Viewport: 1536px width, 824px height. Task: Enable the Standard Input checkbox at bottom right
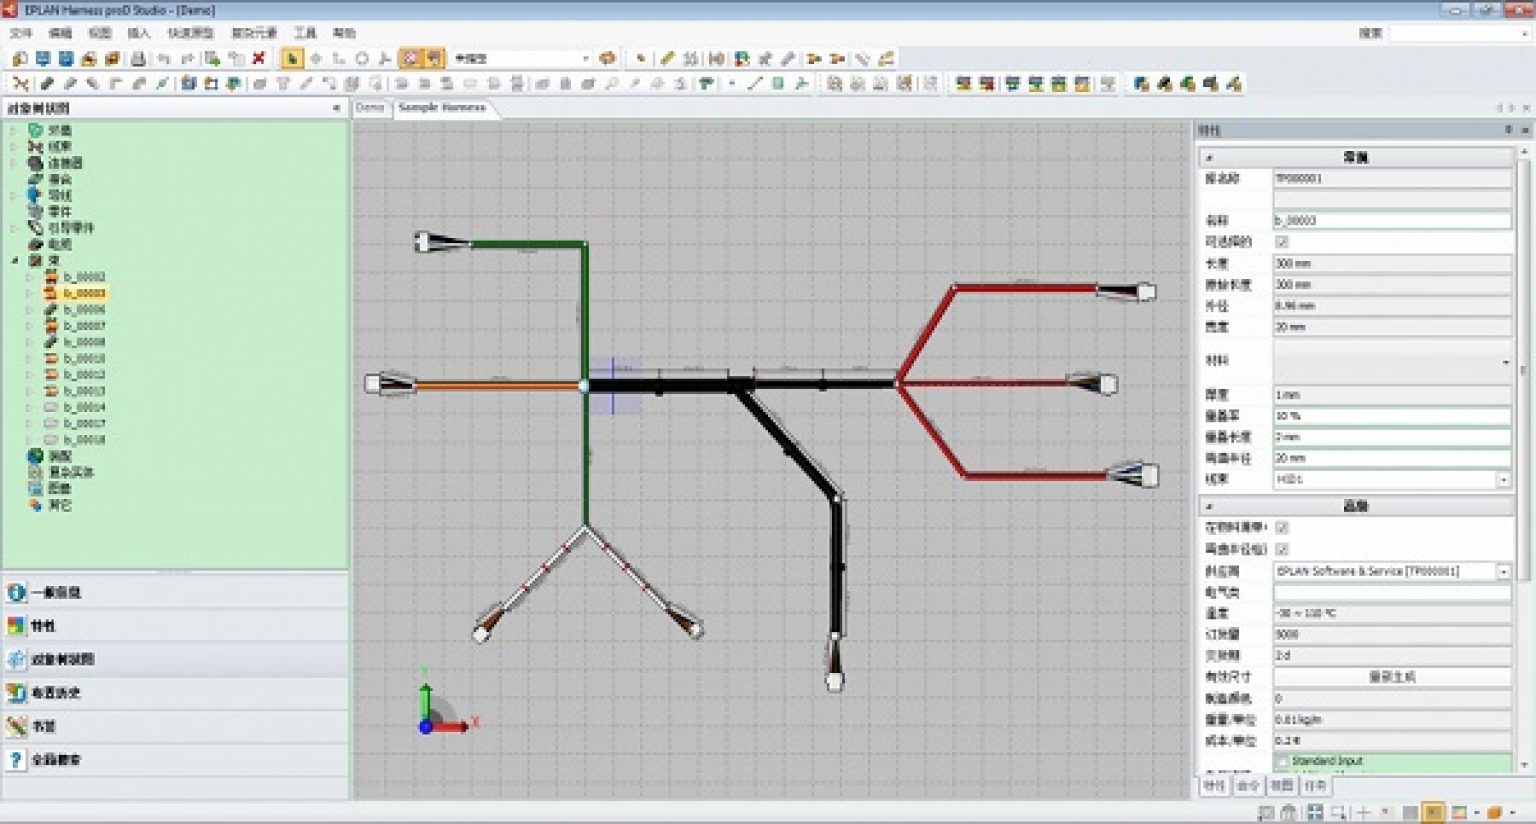point(1283,760)
